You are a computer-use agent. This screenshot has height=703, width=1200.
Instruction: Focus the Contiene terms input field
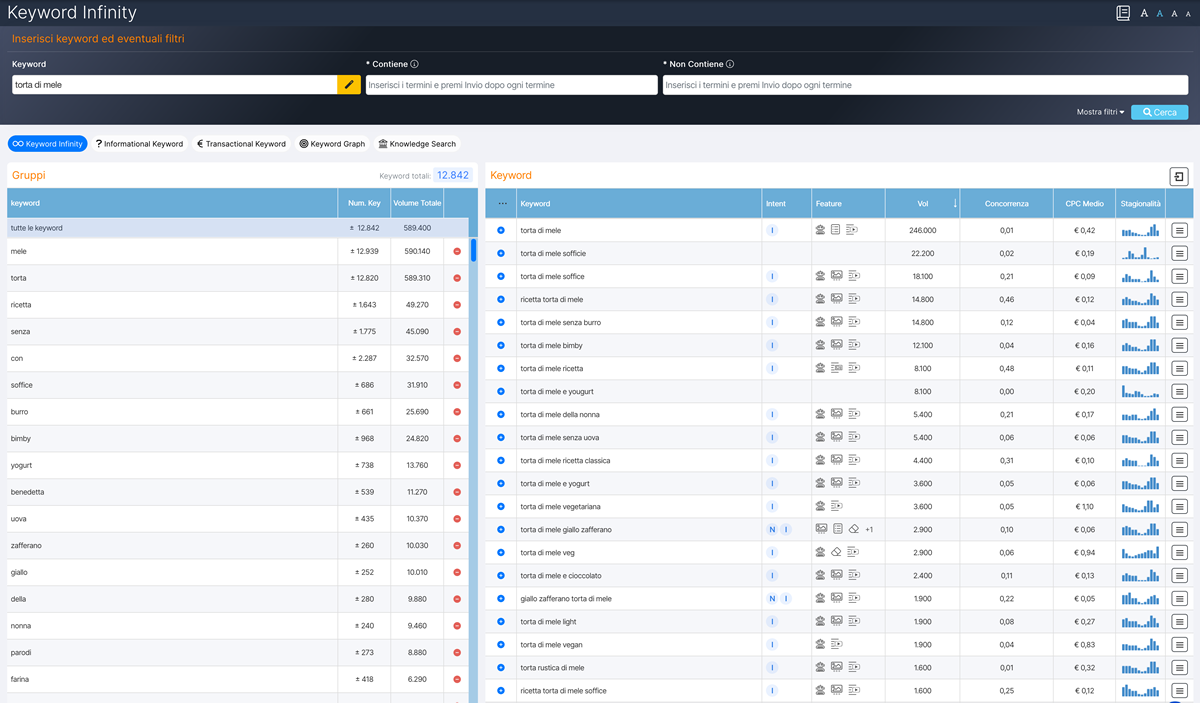coord(511,85)
